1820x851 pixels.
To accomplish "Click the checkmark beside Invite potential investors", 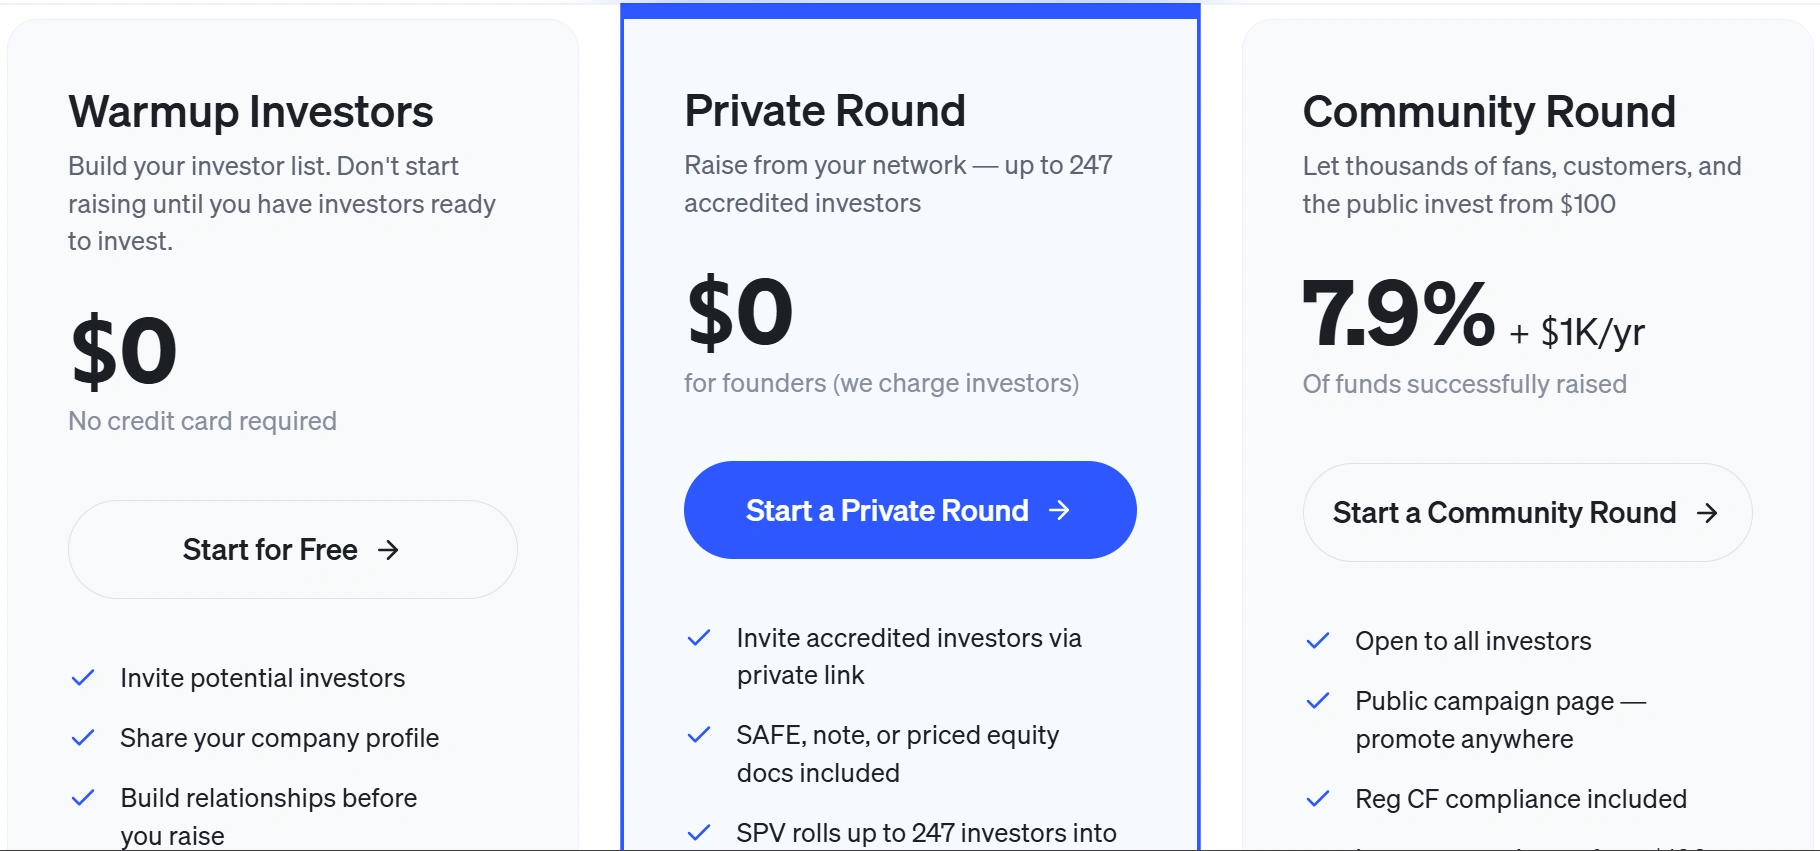I will (x=83, y=678).
